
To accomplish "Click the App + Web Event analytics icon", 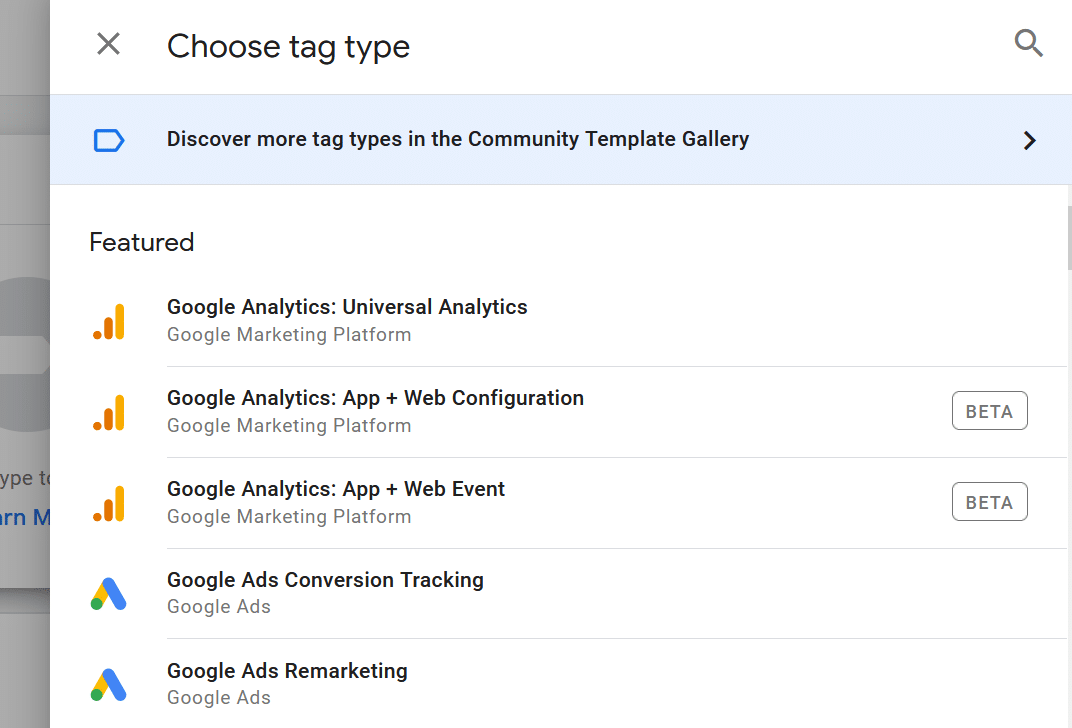I will tap(109, 503).
